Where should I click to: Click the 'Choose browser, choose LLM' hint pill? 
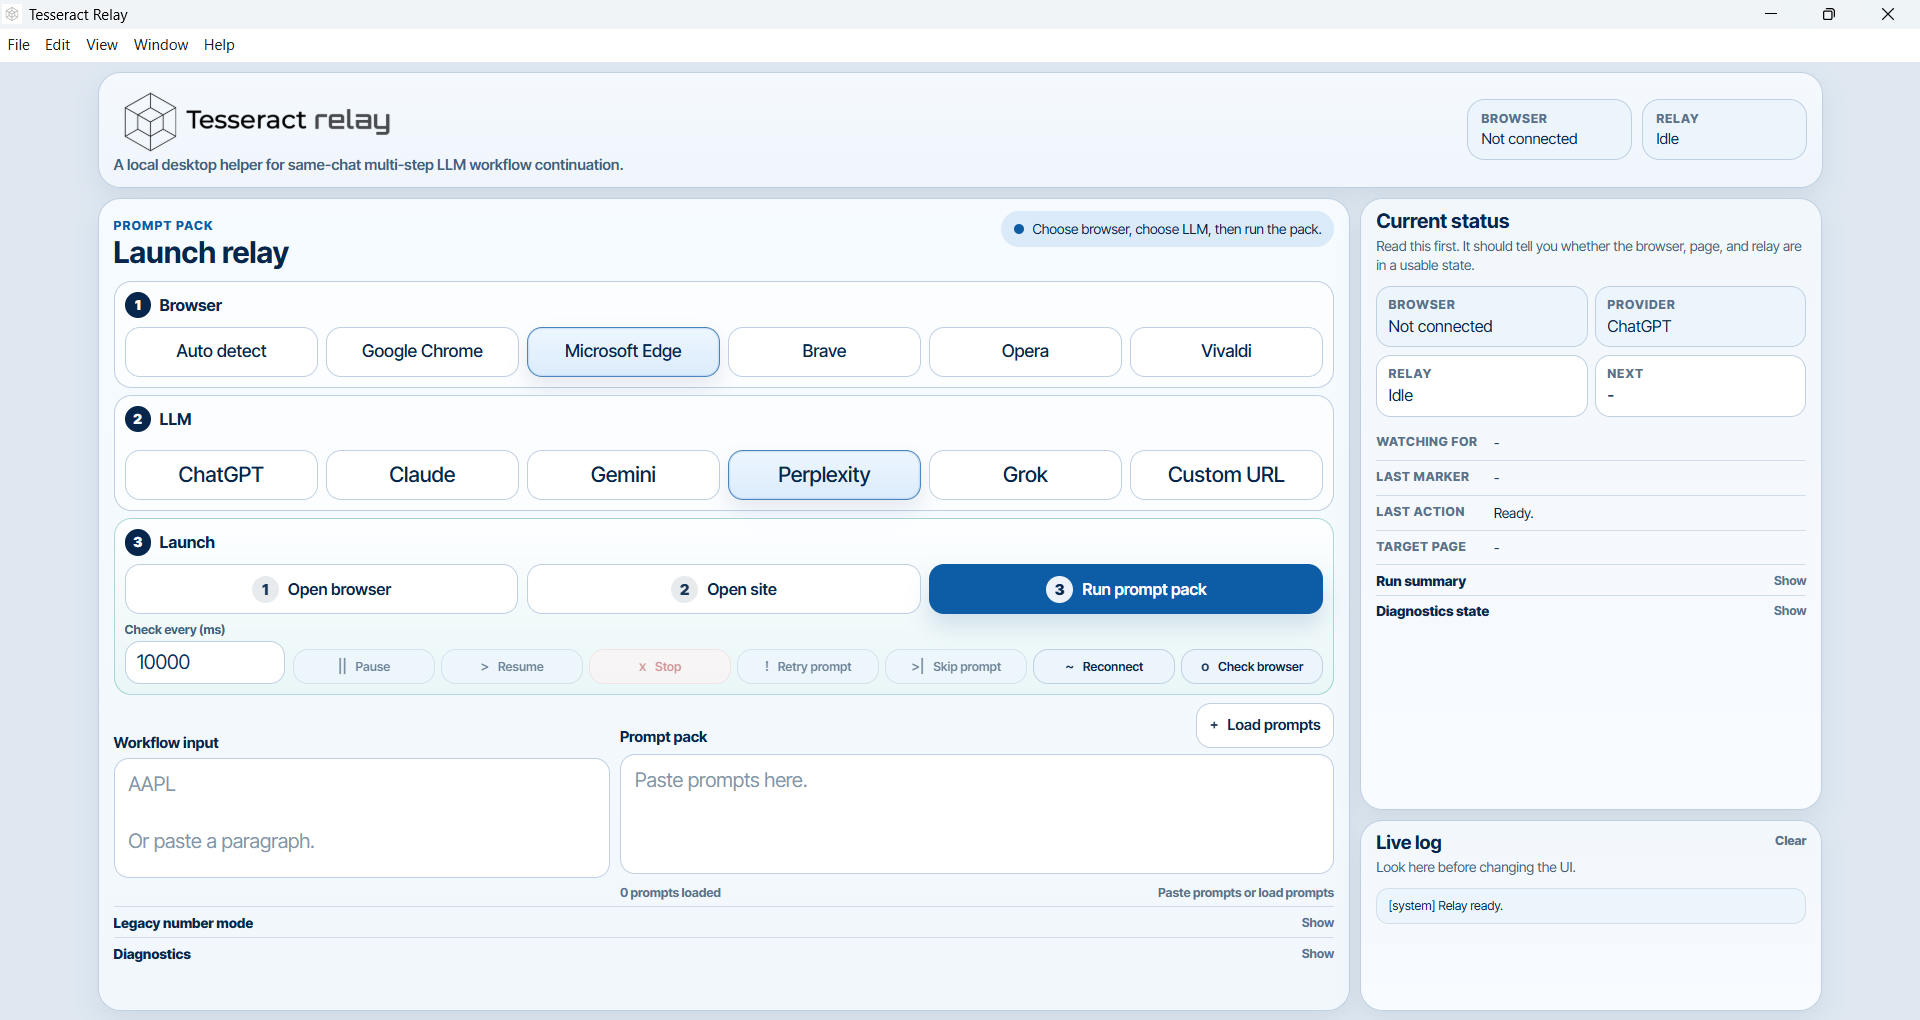pyautogui.click(x=1167, y=229)
